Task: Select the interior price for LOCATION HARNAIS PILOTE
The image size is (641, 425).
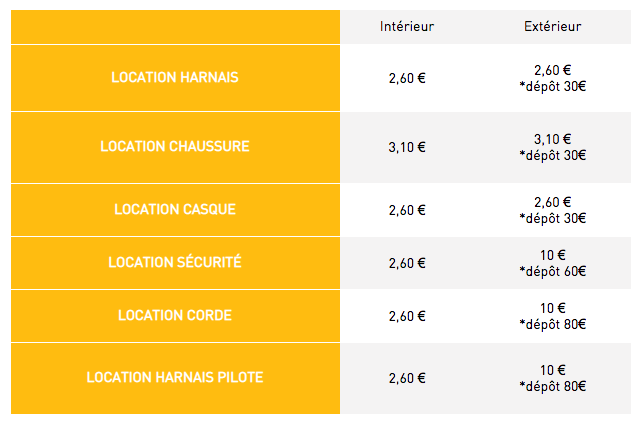Action: click(x=407, y=378)
